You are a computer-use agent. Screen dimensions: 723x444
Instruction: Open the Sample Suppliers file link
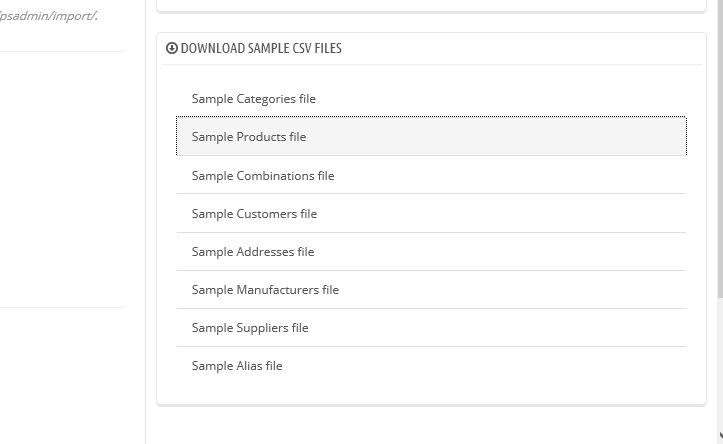[x=250, y=327]
